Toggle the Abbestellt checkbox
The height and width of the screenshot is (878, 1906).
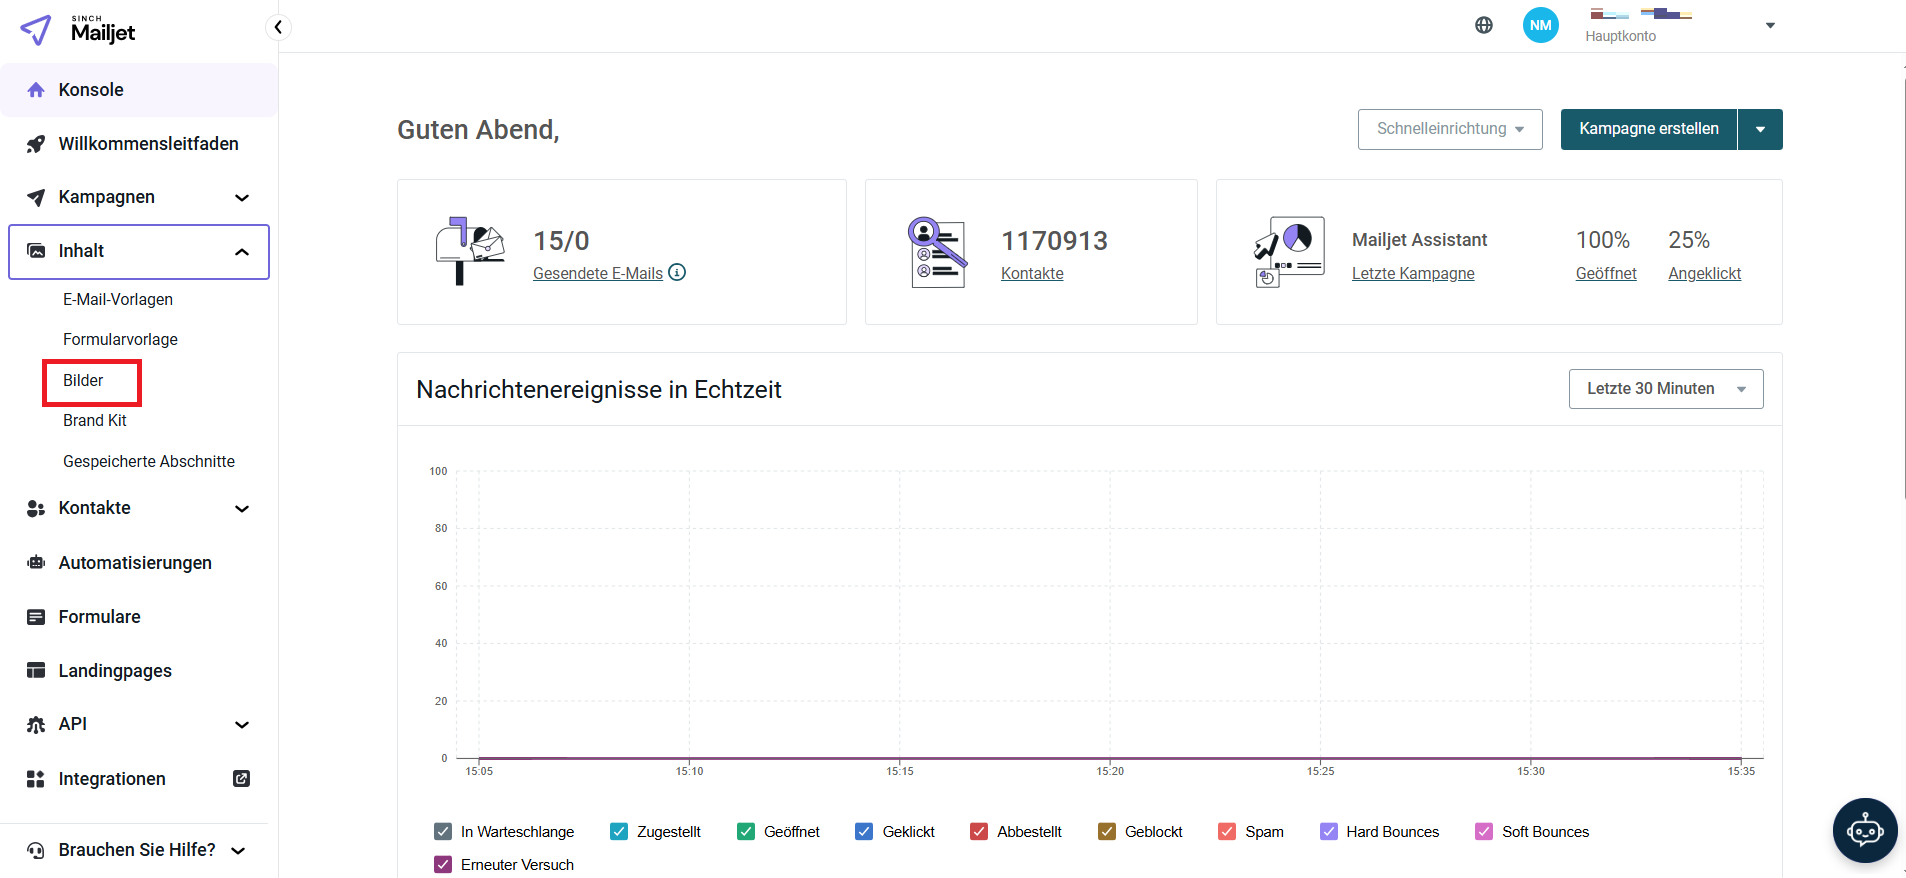(x=979, y=831)
